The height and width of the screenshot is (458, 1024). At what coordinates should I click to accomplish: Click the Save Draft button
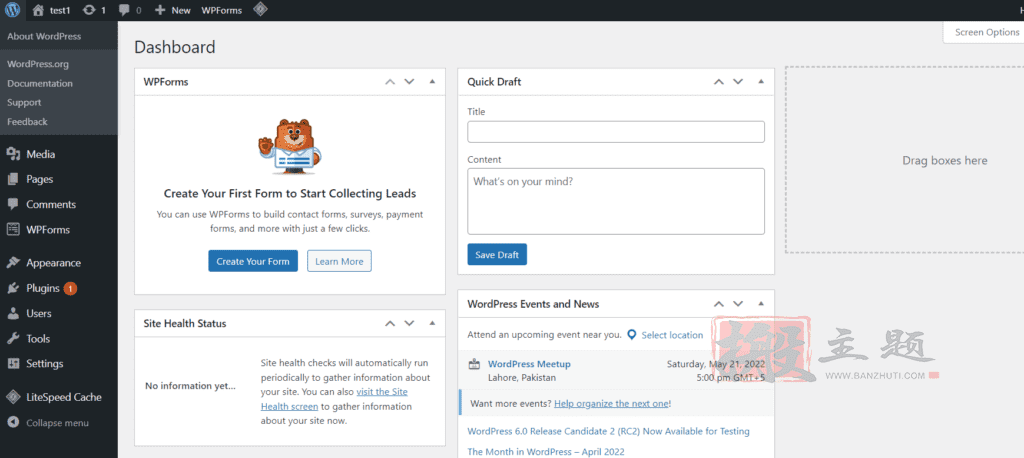point(497,254)
